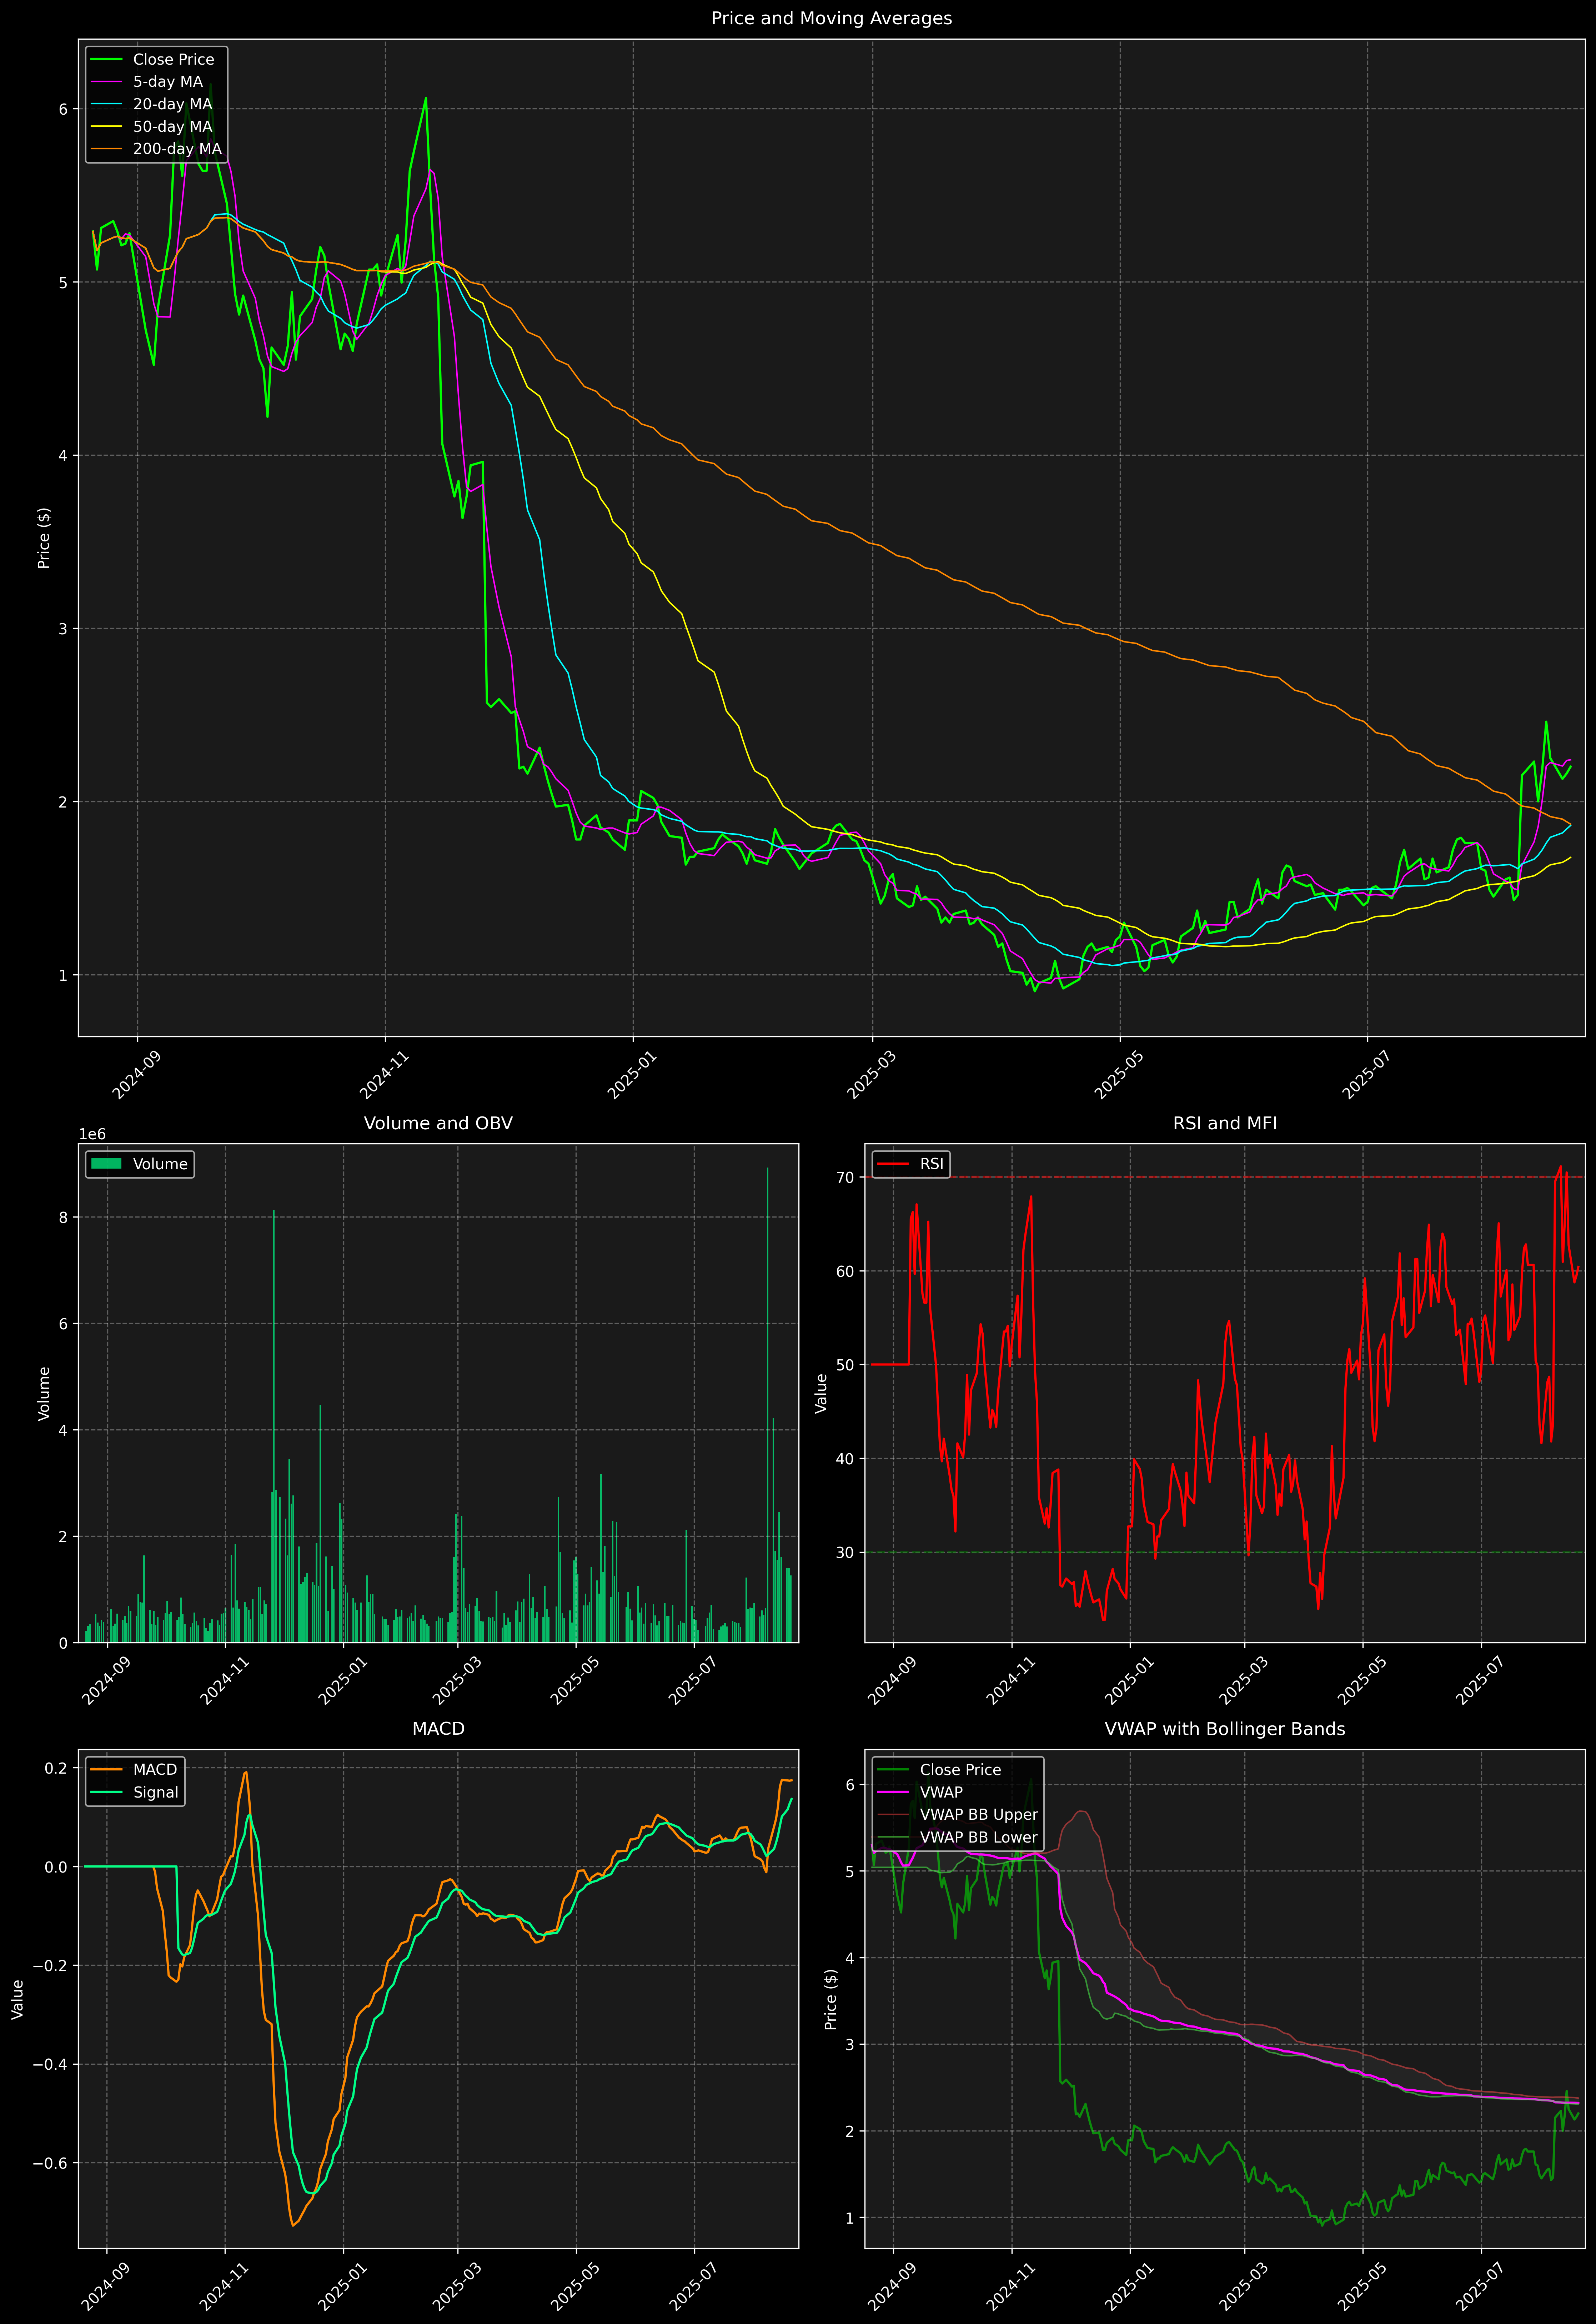Click the green Volume legend swatch
The image size is (1596, 2324).
(x=106, y=1164)
